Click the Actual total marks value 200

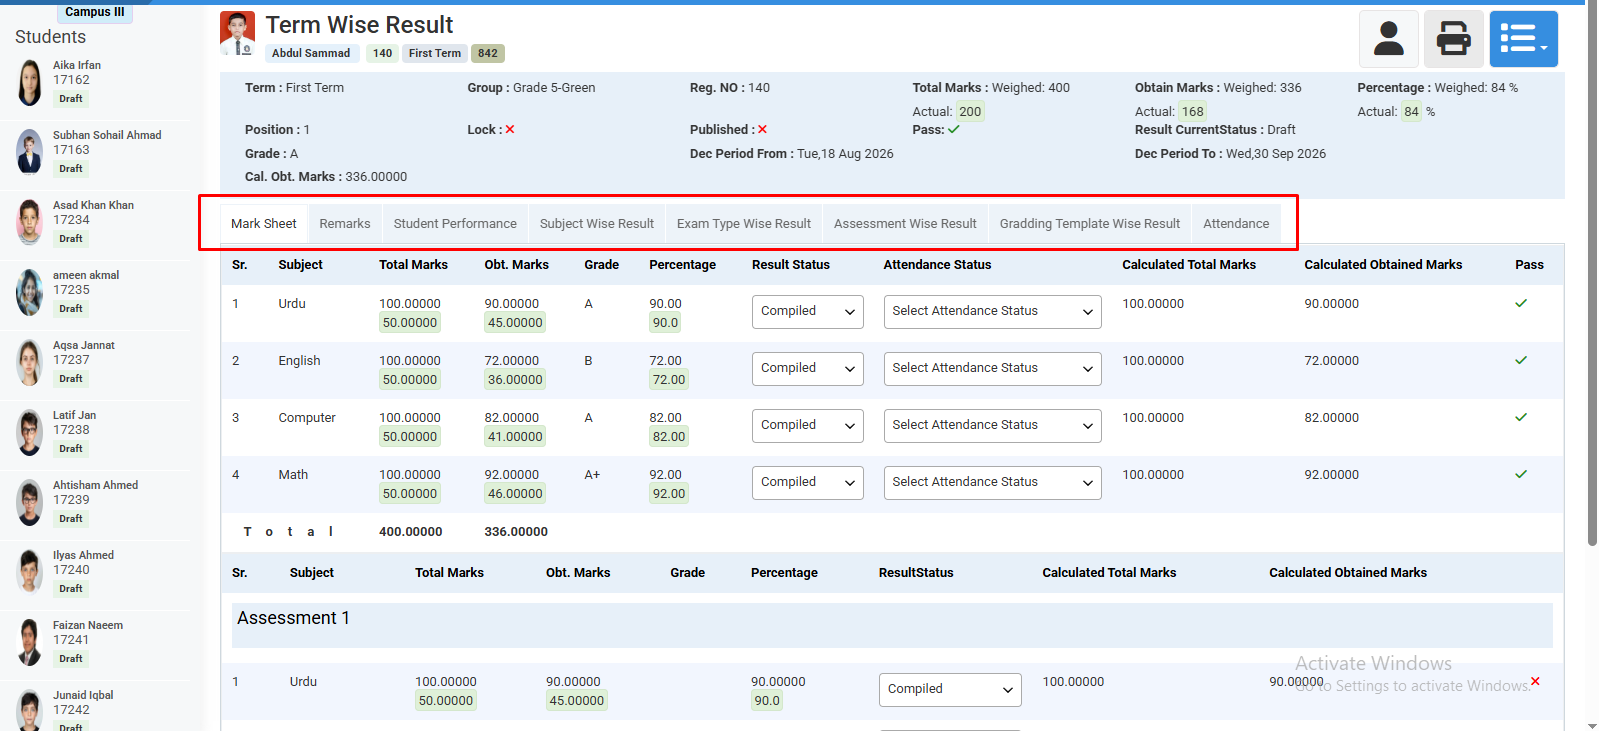pos(970,112)
